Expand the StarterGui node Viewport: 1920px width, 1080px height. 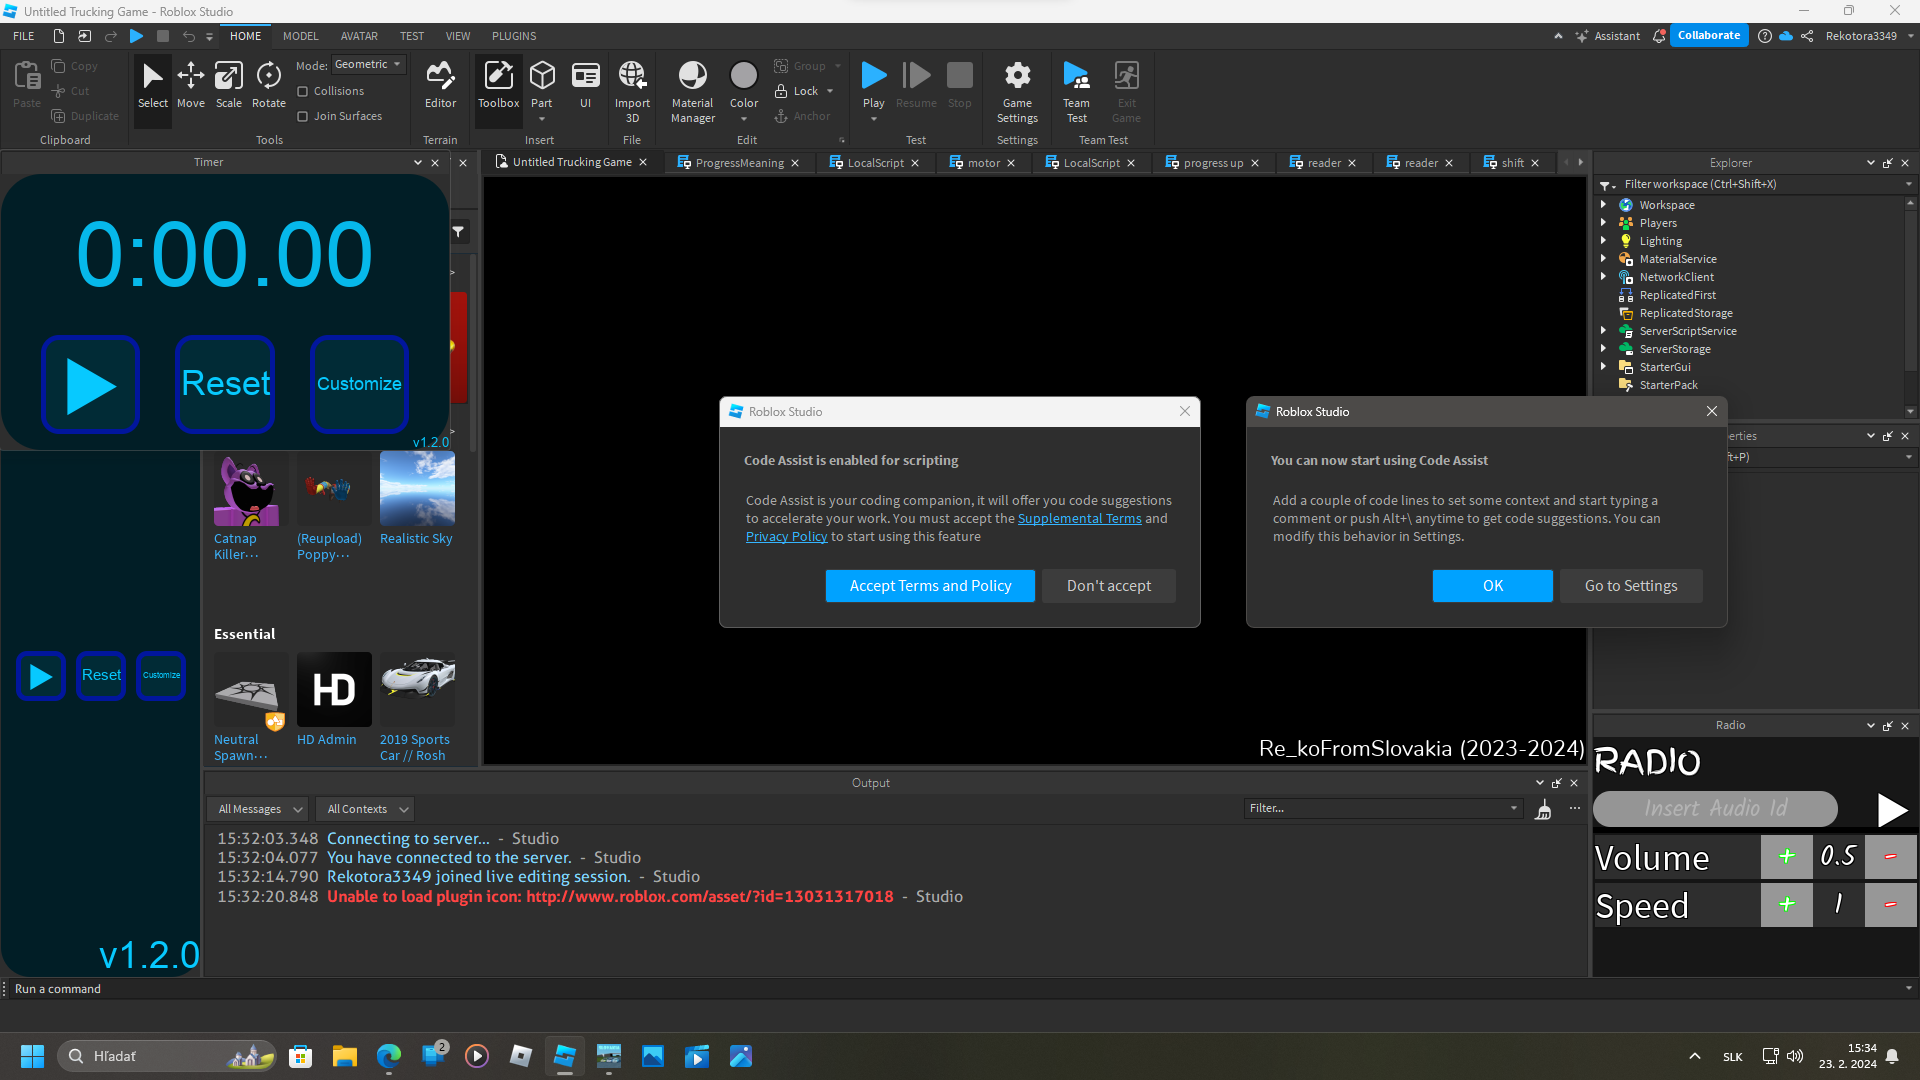point(1603,367)
